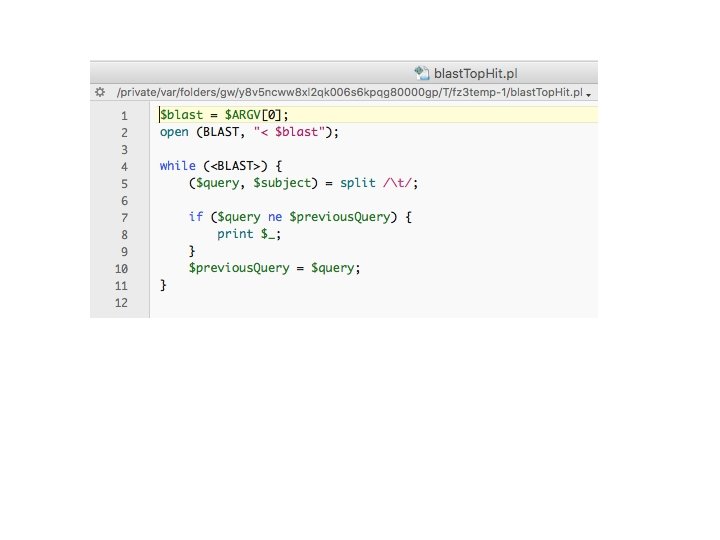Click line number 1 in the gutter

pyautogui.click(x=124, y=116)
